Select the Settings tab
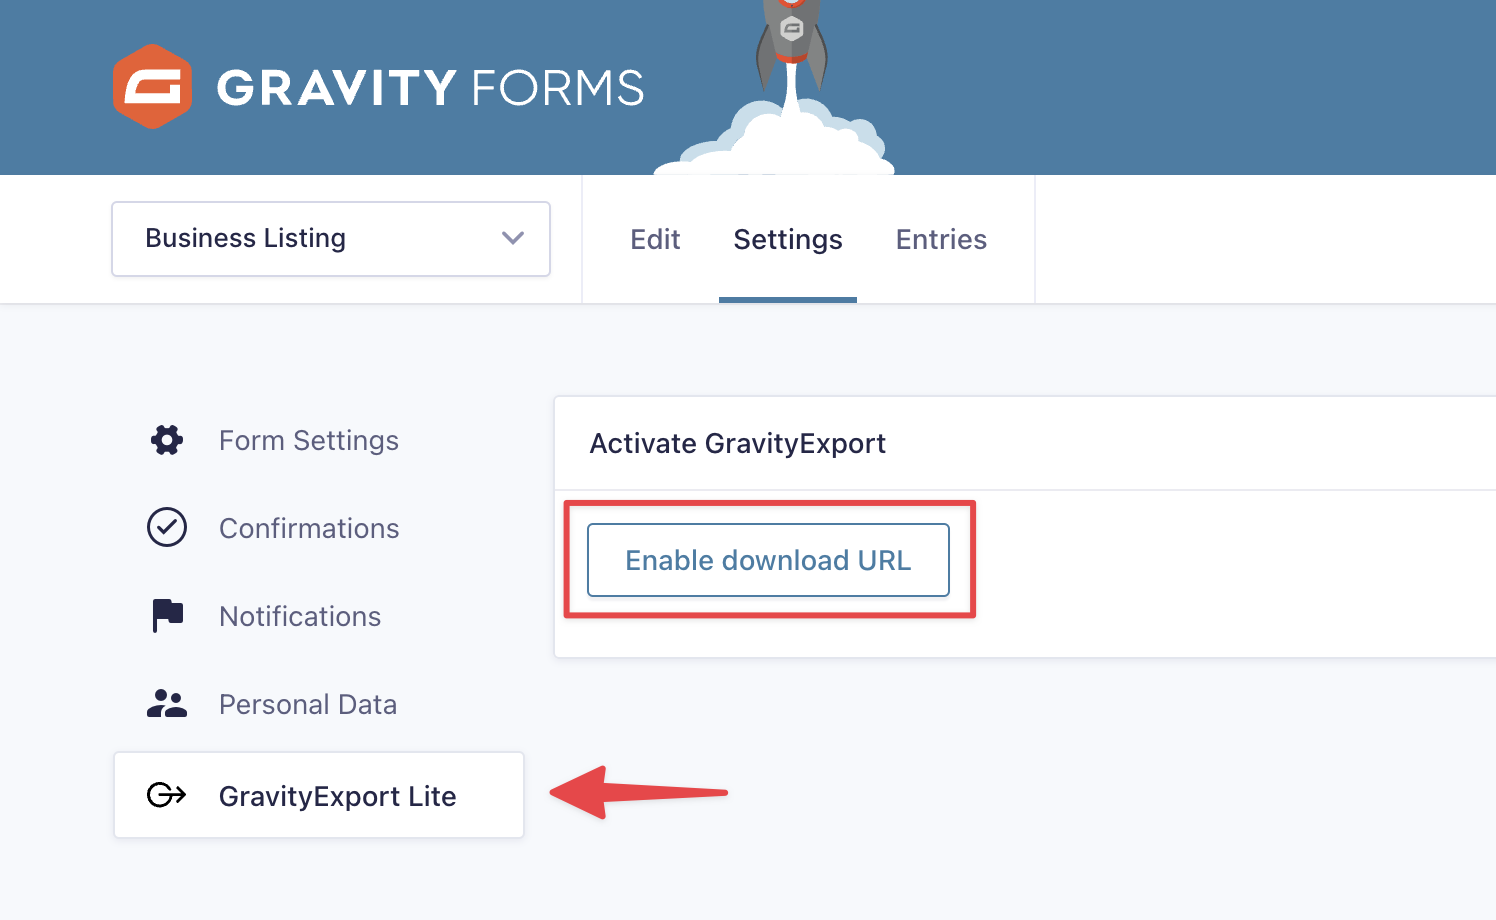This screenshot has width=1496, height=920. coord(787,239)
